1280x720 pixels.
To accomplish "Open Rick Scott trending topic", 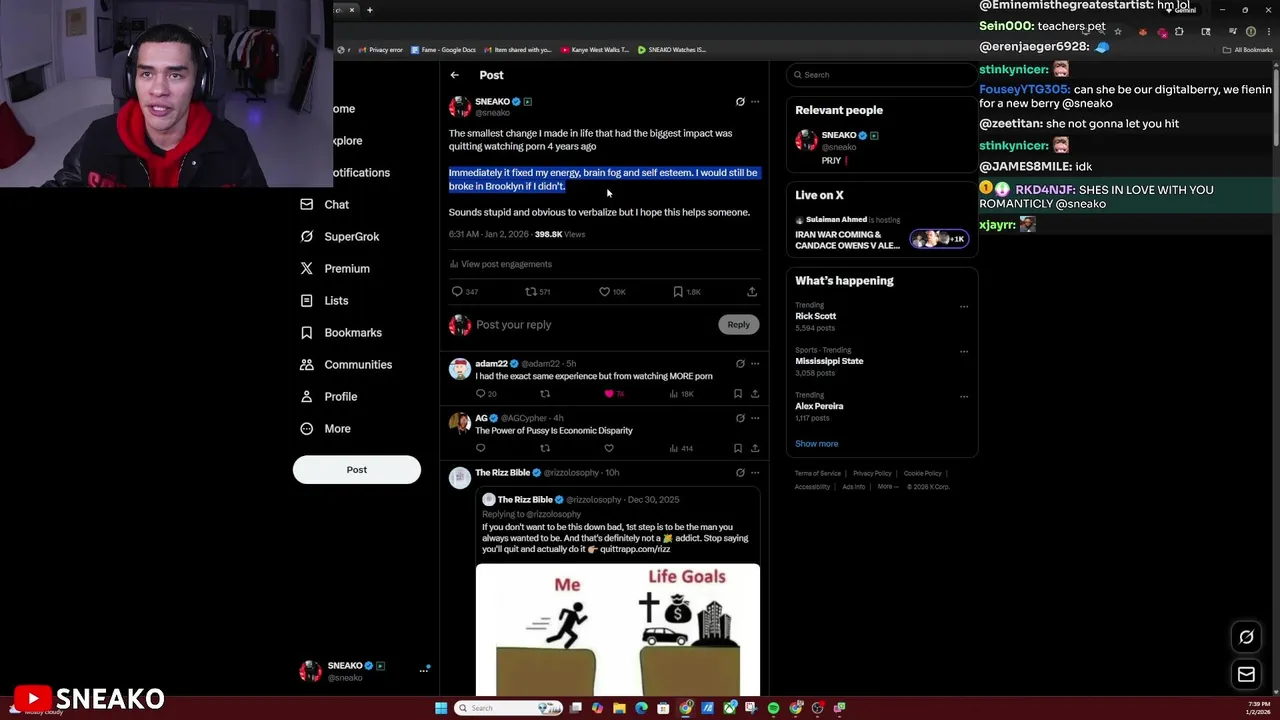I will point(816,316).
